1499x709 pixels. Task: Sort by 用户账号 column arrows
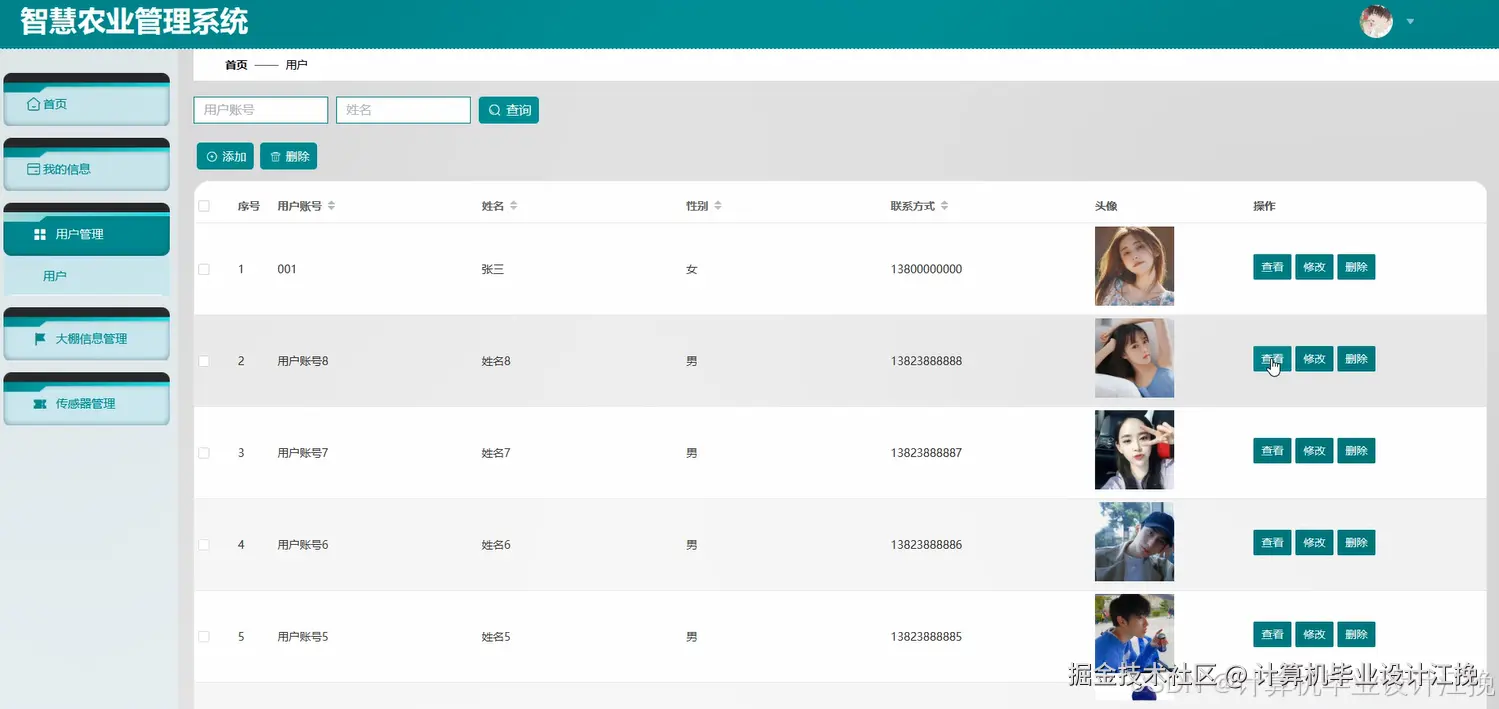pyautogui.click(x=331, y=206)
